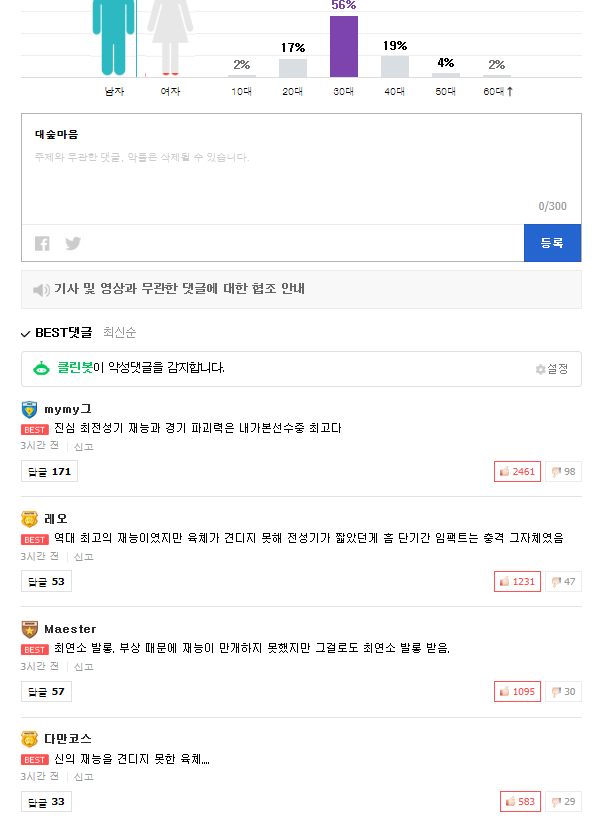616x819 pixels.
Task: Click 레오's profile badge icon
Action: [29, 519]
